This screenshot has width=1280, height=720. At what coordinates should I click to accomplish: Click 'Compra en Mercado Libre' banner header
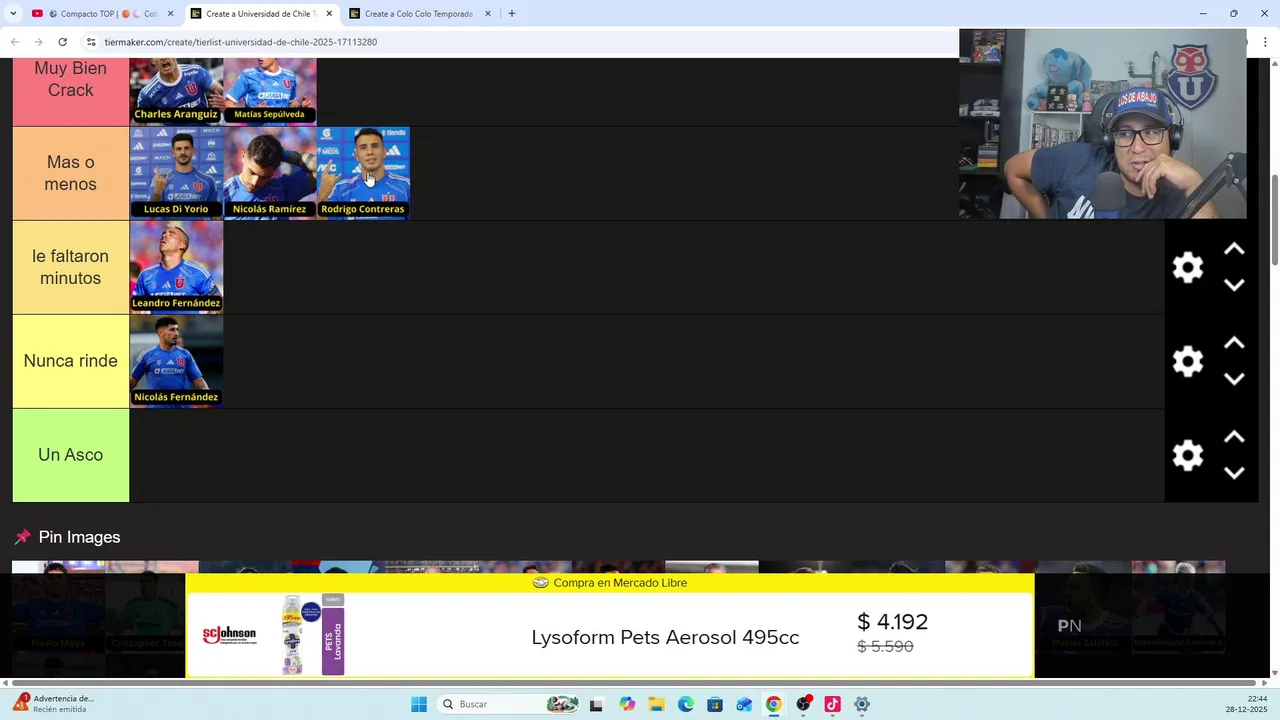click(610, 583)
